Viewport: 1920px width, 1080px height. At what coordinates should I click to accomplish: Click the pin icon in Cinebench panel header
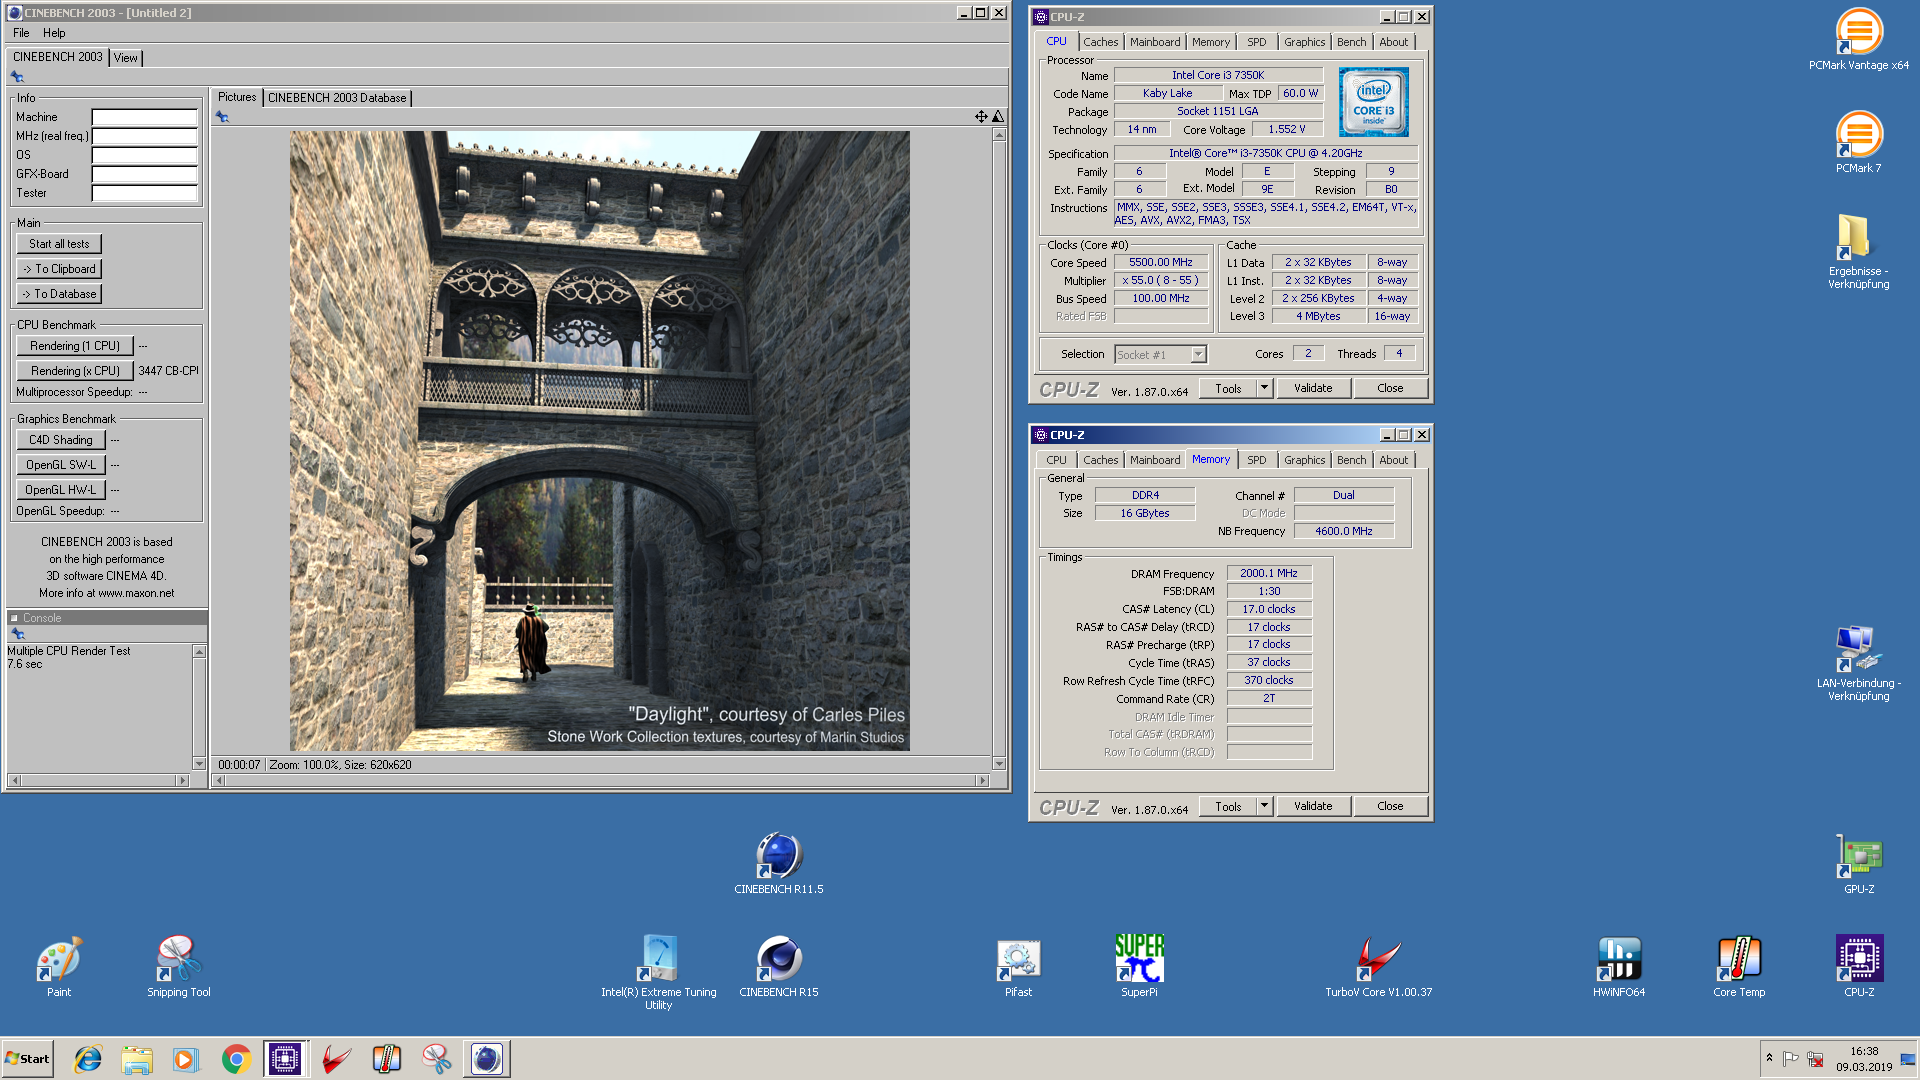click(17, 77)
